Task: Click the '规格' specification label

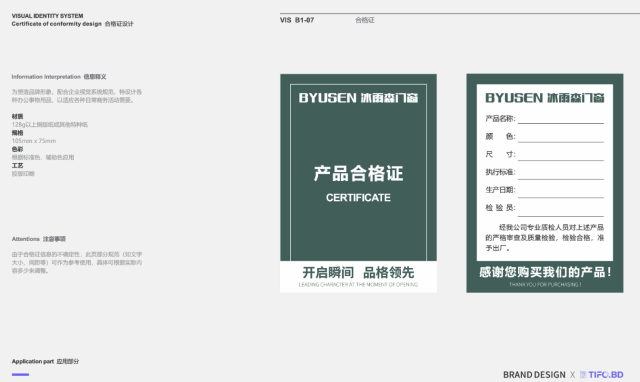Action: click(18, 133)
